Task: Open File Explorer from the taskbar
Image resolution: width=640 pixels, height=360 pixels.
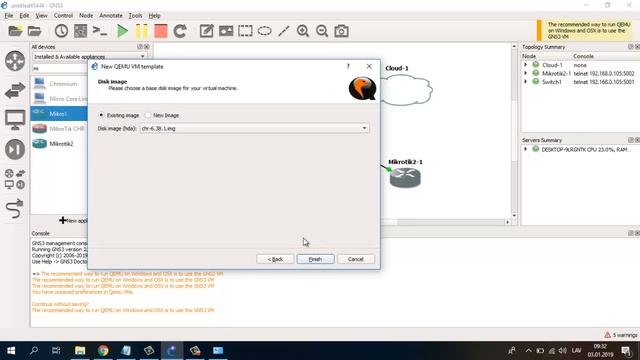Action: click(x=80, y=350)
